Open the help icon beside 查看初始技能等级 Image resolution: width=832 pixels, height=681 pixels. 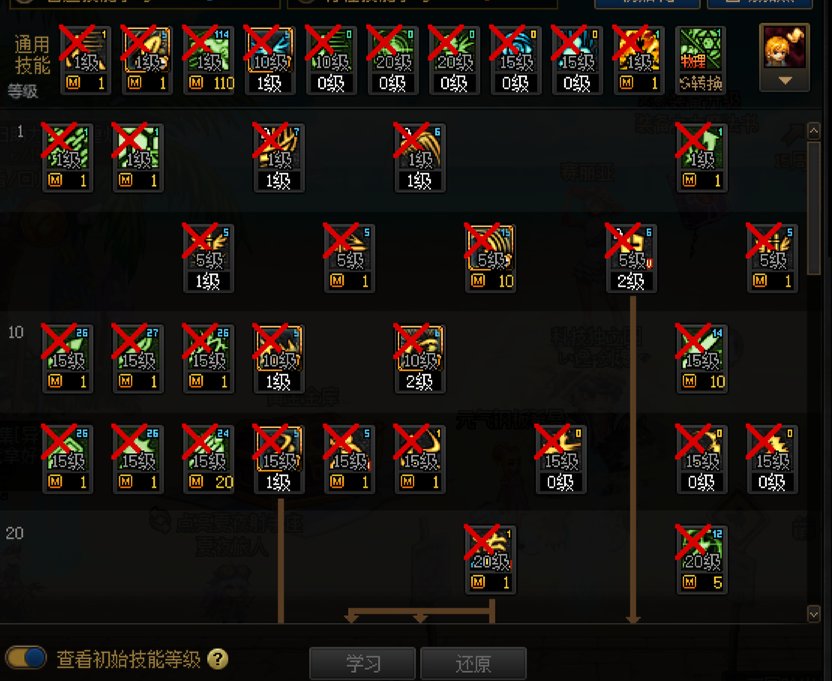(x=218, y=659)
